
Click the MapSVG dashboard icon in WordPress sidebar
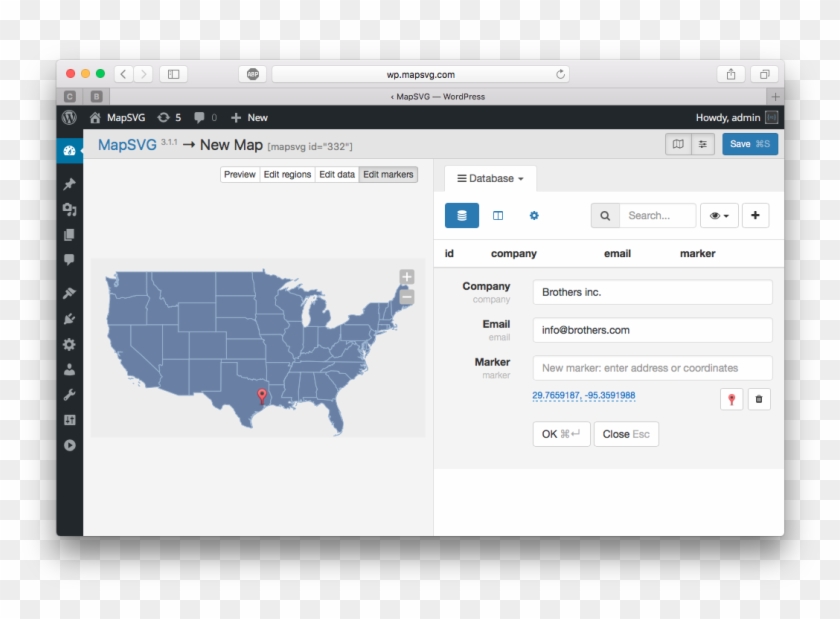pyautogui.click(x=68, y=149)
